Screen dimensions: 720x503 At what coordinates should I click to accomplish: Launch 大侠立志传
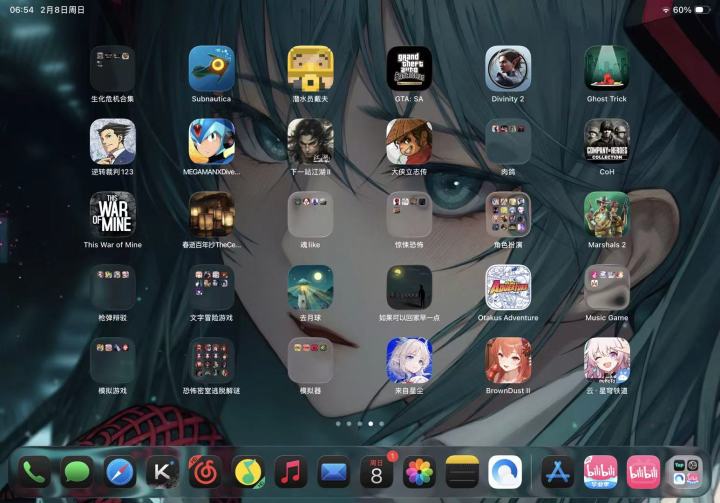point(409,141)
